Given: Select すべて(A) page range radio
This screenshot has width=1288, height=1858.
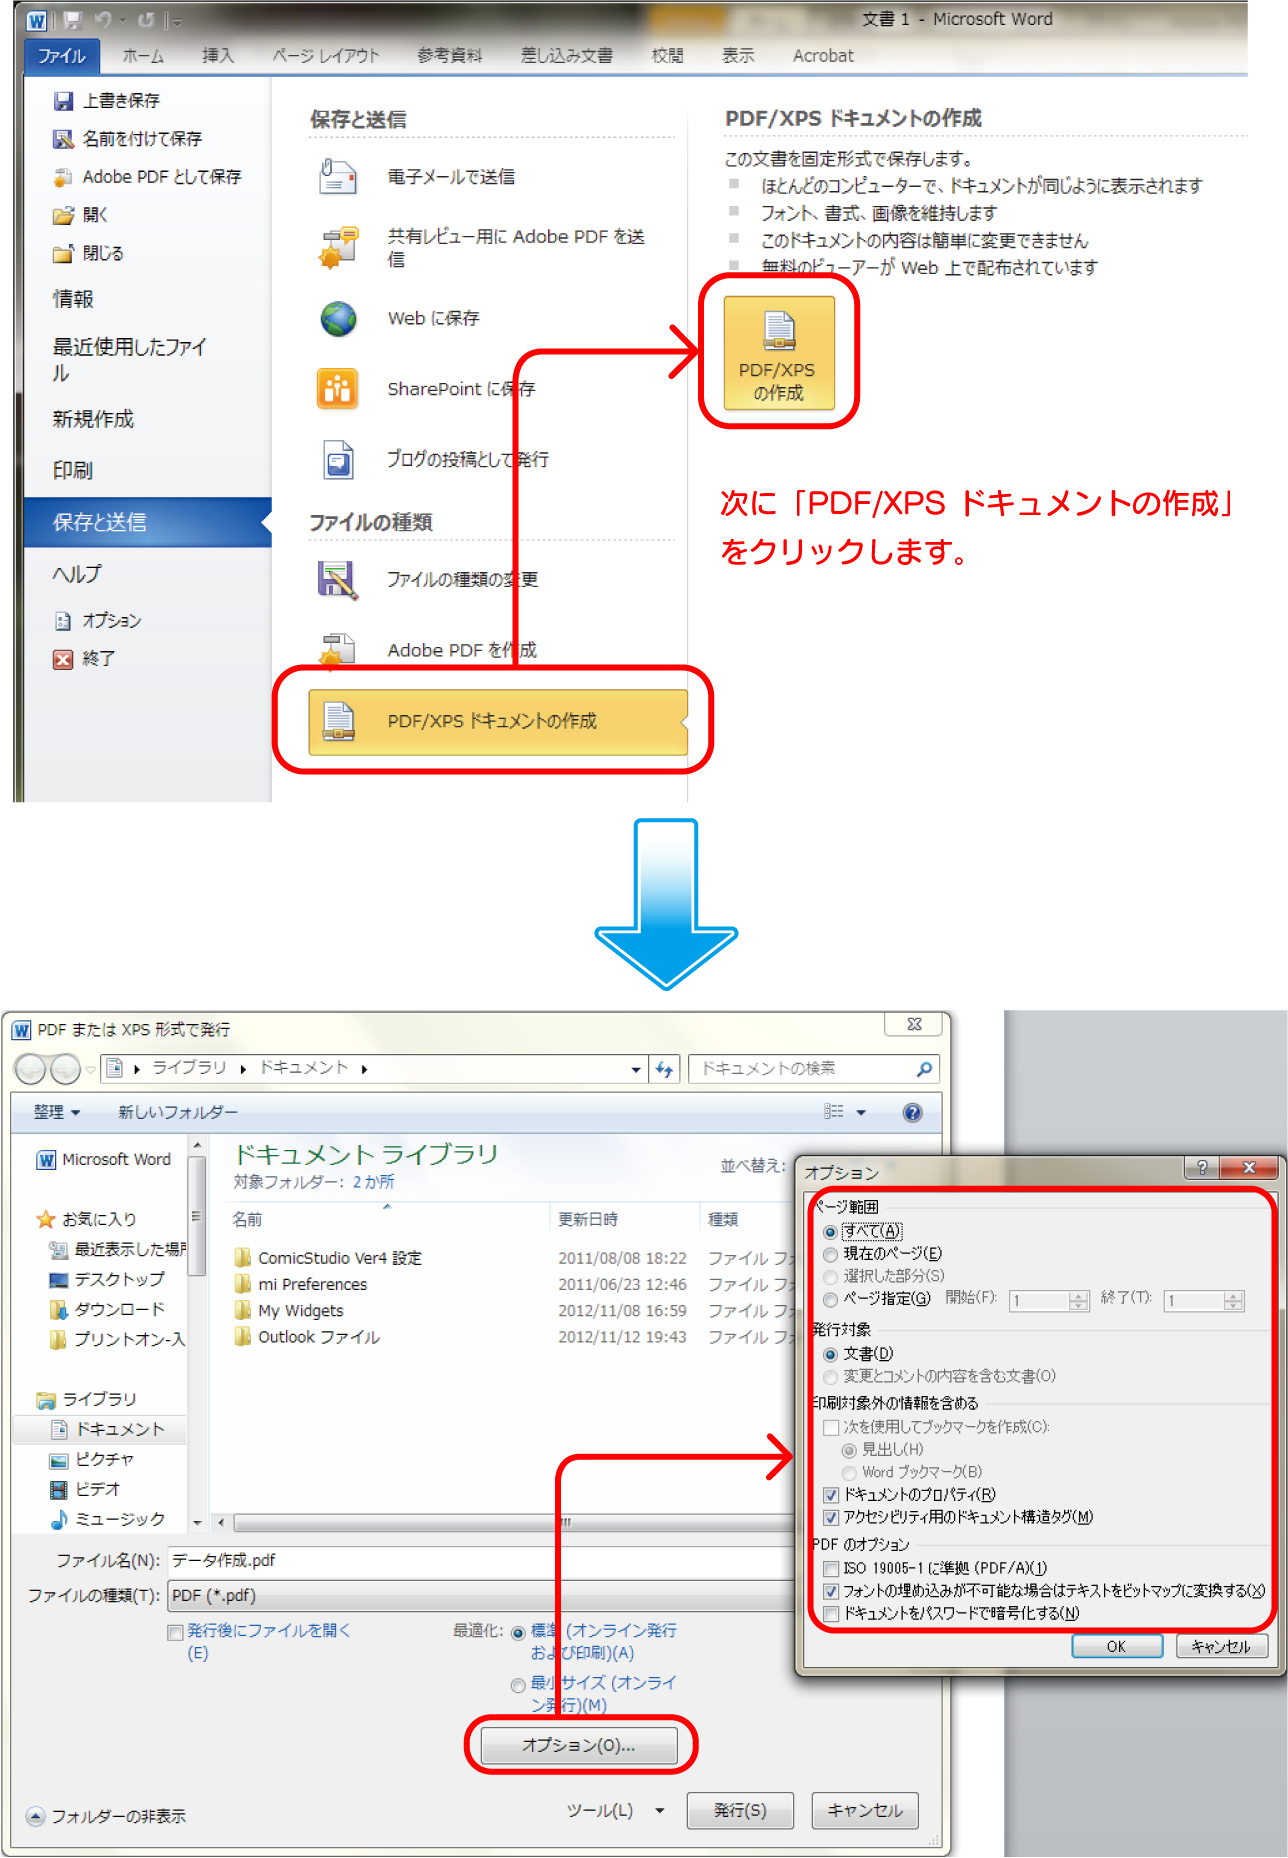Looking at the screenshot, I should point(830,1232).
